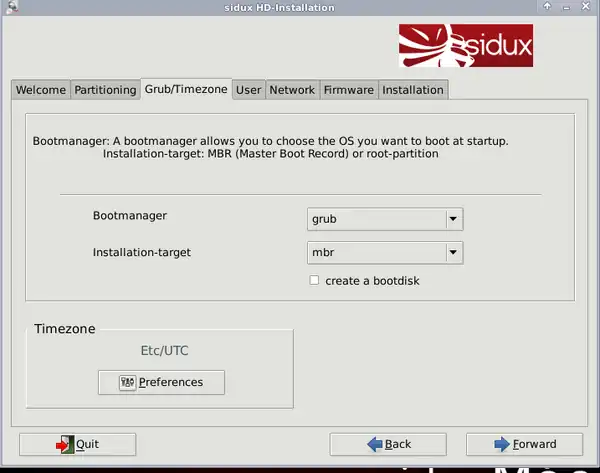This screenshot has height=473, width=600.
Task: Select the Grub/Timezone tab
Action: [x=186, y=89]
